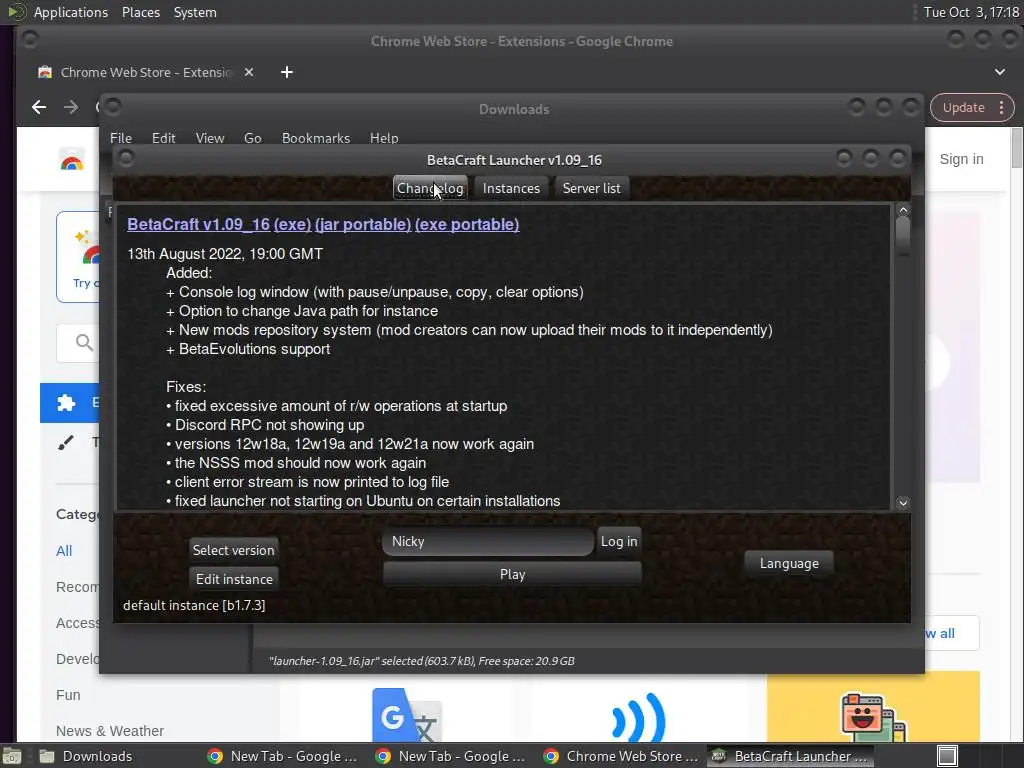Switch to first New Tab - Google taskbar item
Screen dimensions: 1024x768
click(283, 756)
